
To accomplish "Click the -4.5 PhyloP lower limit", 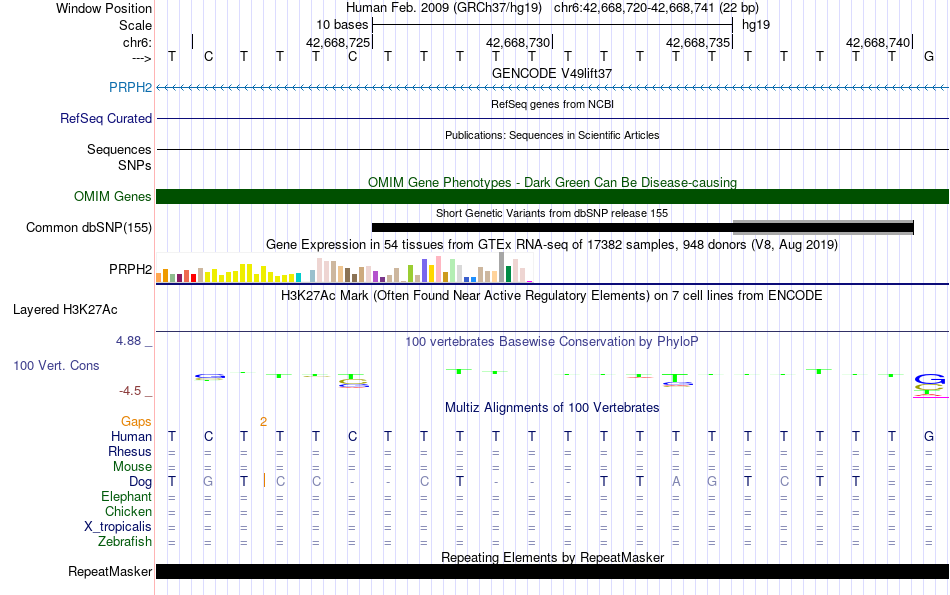I will 130,391.
